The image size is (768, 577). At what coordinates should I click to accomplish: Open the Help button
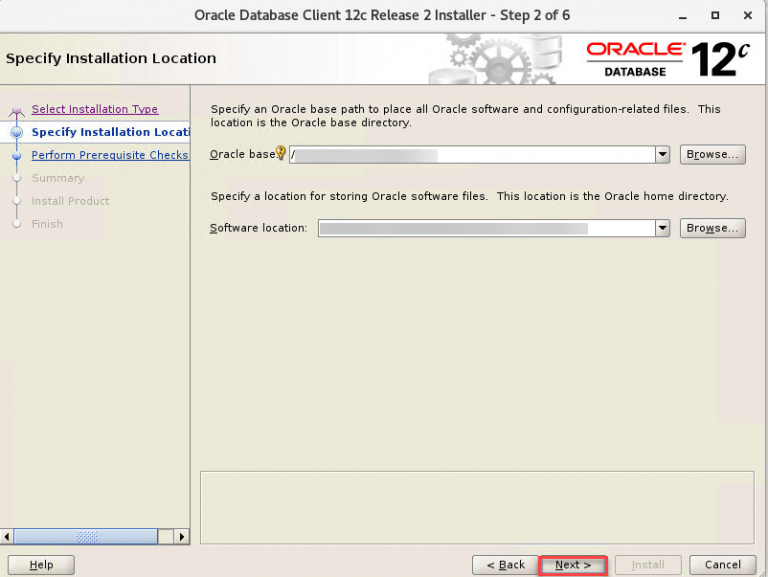coord(41,565)
